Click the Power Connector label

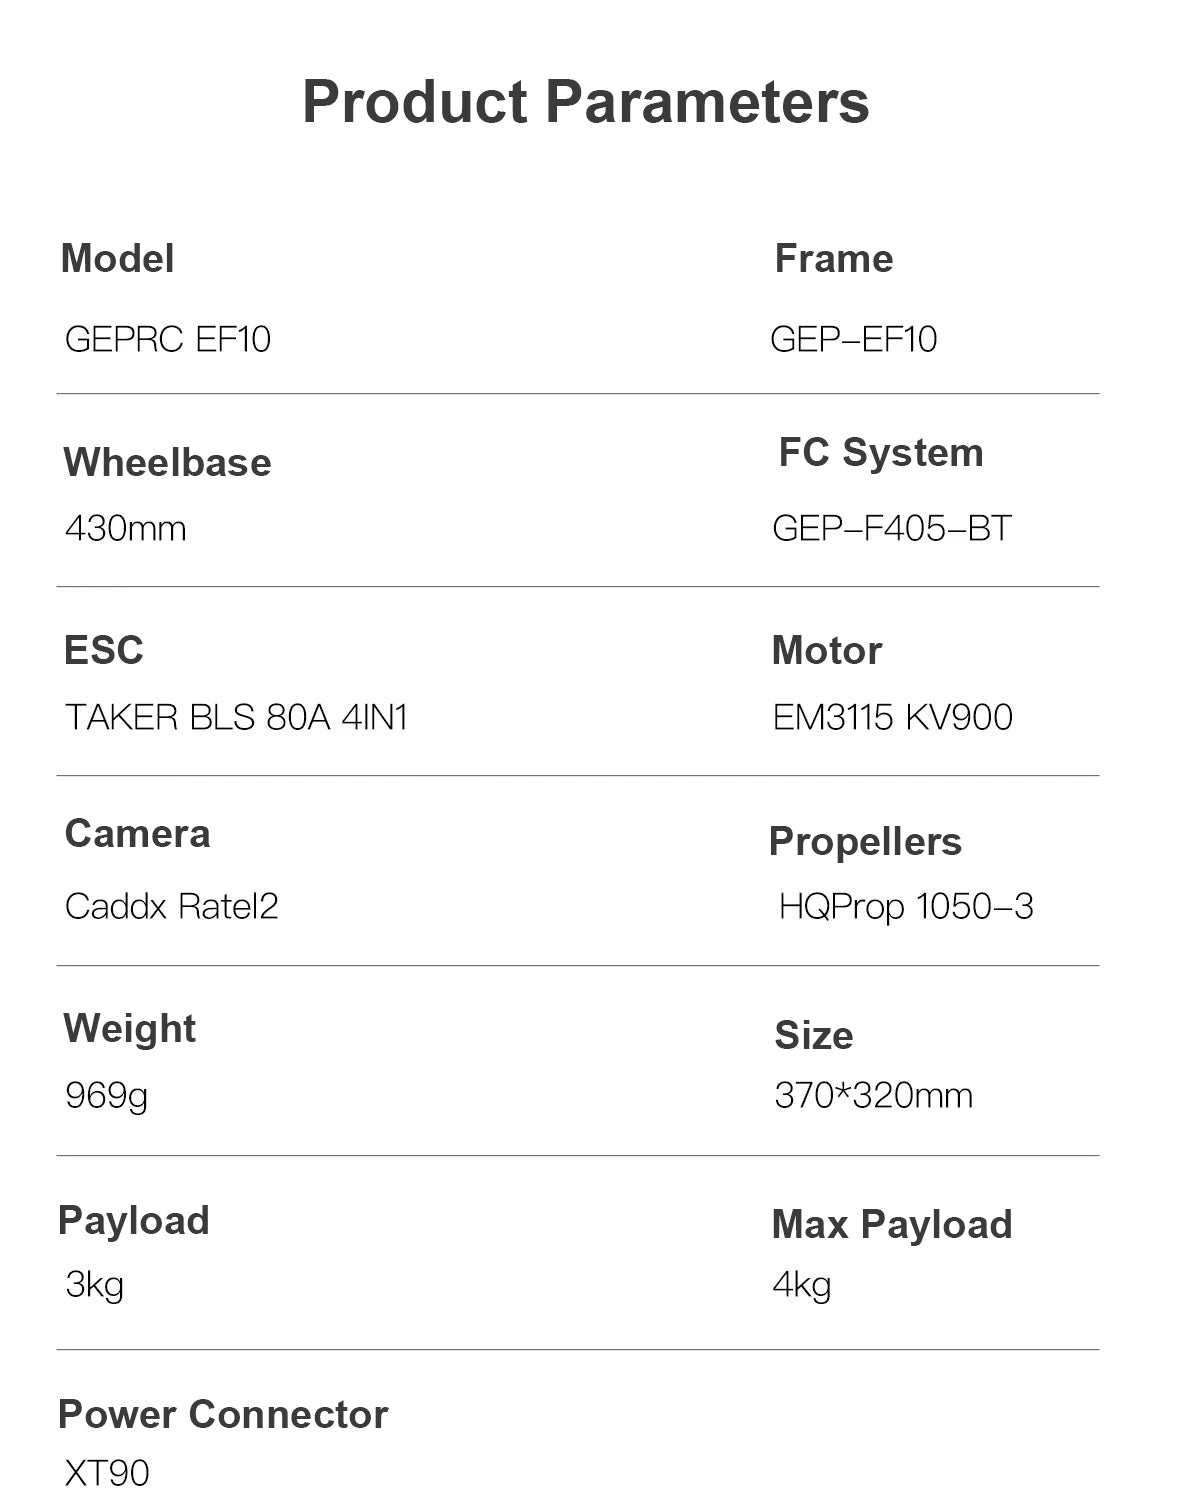tap(222, 1415)
